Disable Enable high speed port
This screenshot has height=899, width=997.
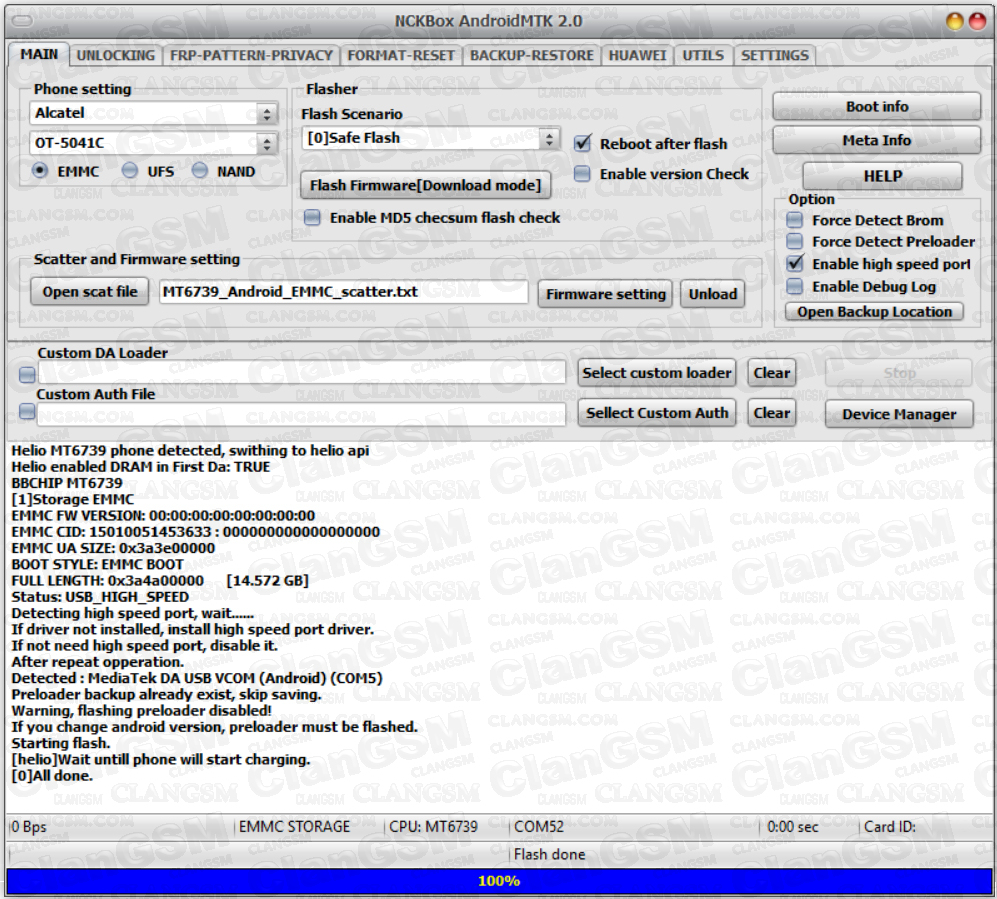(795, 263)
